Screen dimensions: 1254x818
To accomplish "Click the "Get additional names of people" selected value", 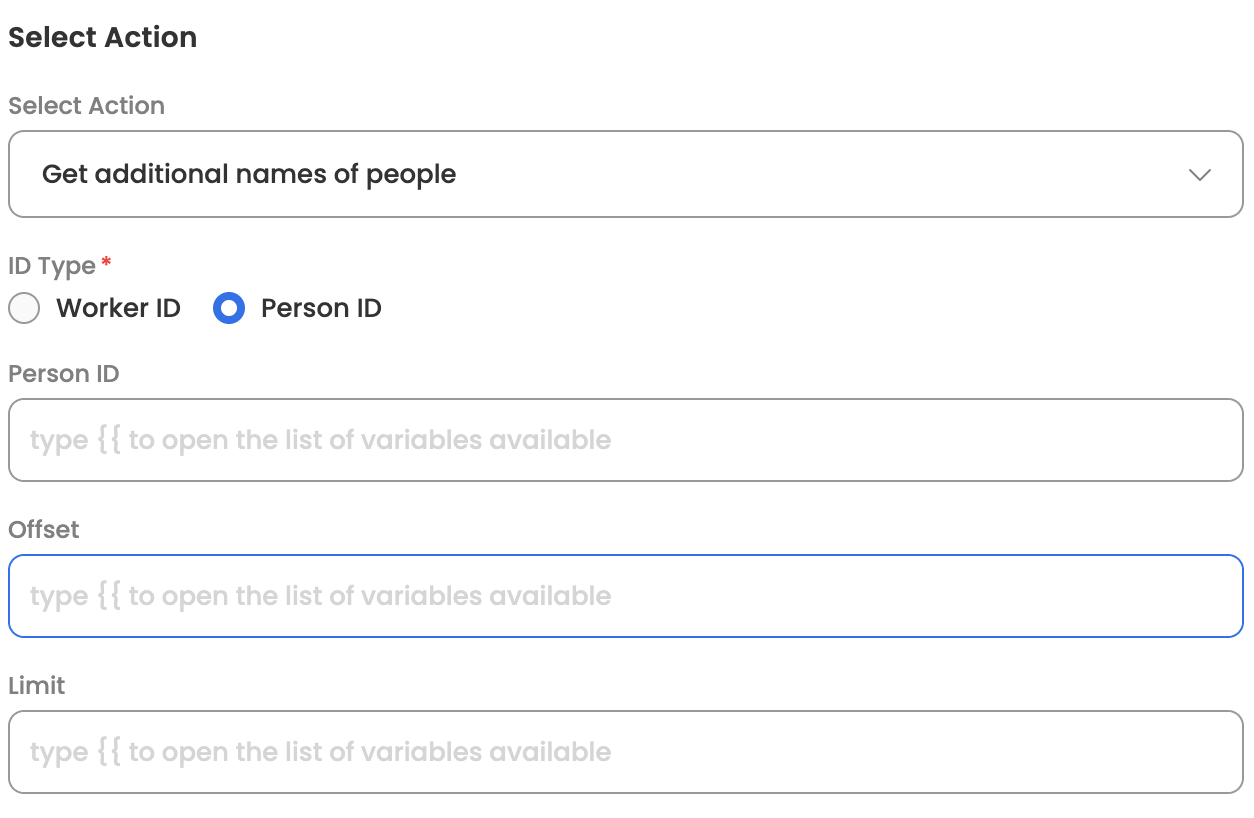I will coord(249,174).
